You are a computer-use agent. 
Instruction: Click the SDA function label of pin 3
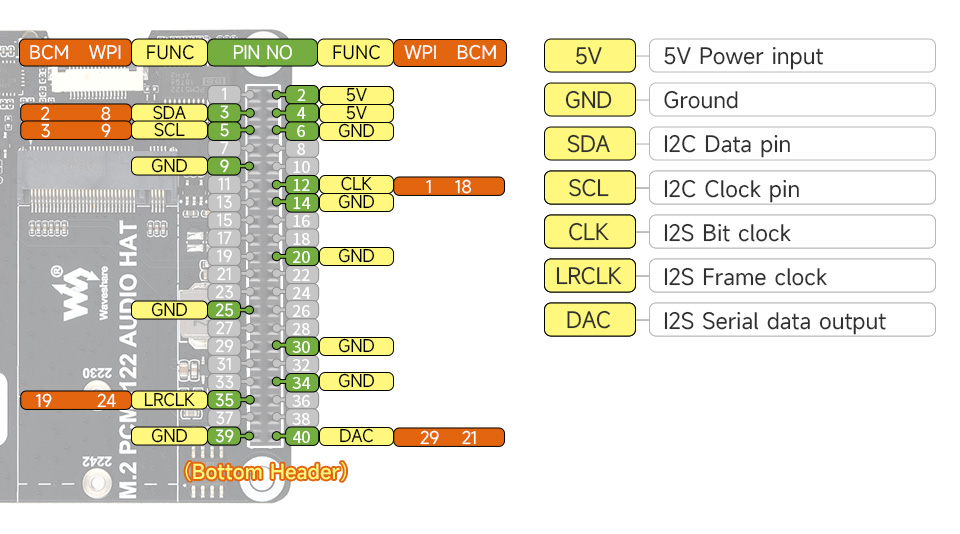(x=170, y=113)
